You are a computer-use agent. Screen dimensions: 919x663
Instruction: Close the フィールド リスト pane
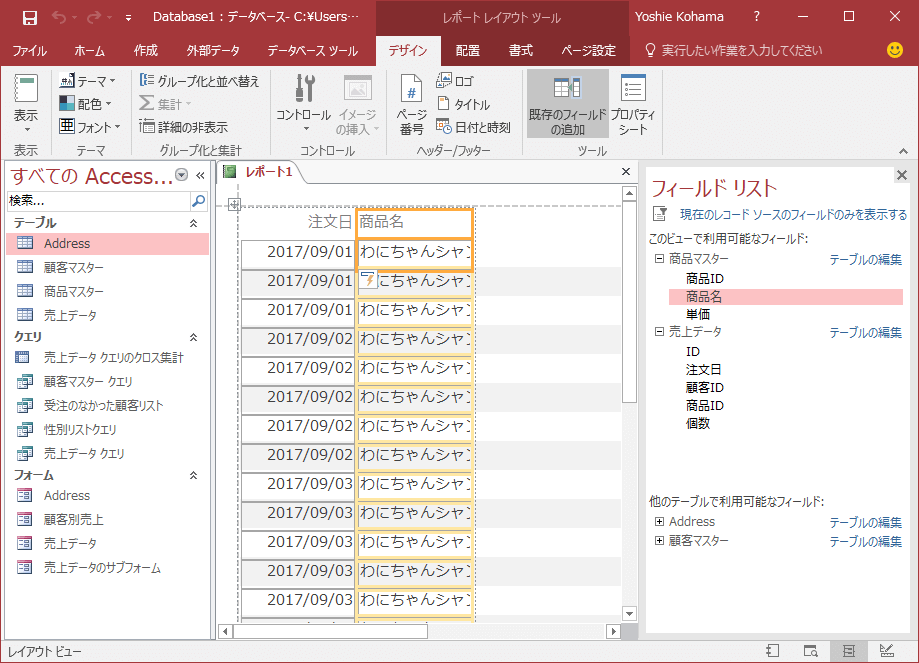coord(901,175)
